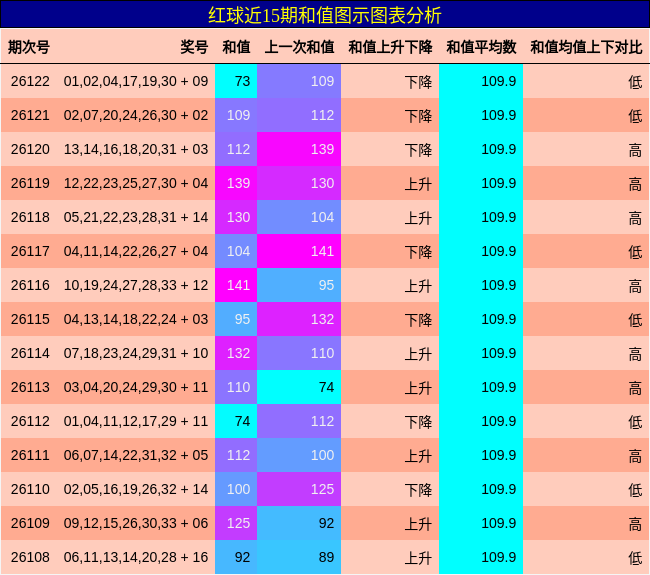Click prize numbers 06,11,13,14,20,28 + 16
The height and width of the screenshot is (575, 650).
[x=136, y=557]
